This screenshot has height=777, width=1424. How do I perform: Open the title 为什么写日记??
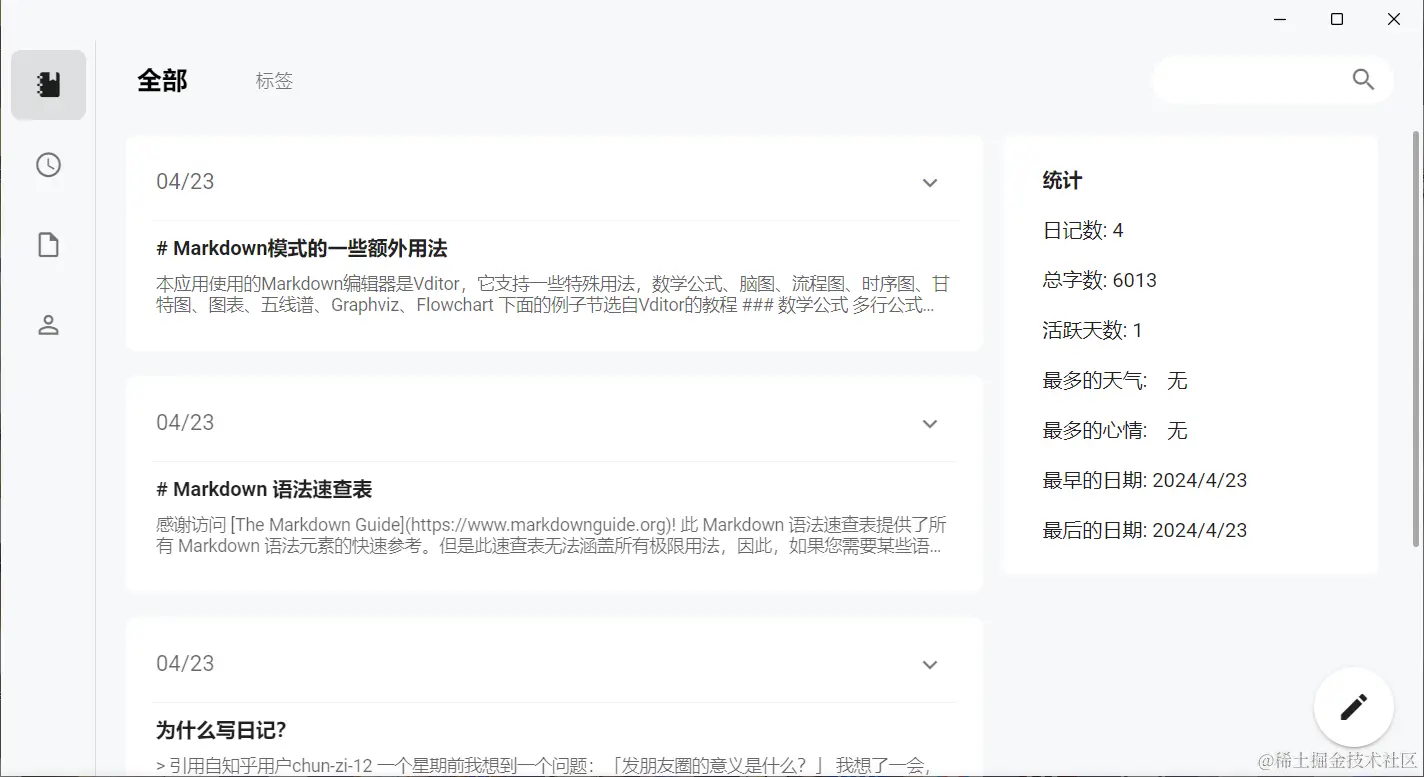click(221, 730)
